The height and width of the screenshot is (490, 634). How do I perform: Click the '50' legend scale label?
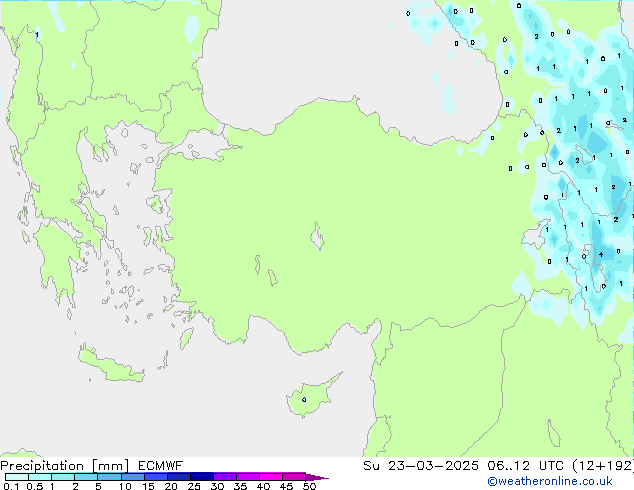(310, 486)
